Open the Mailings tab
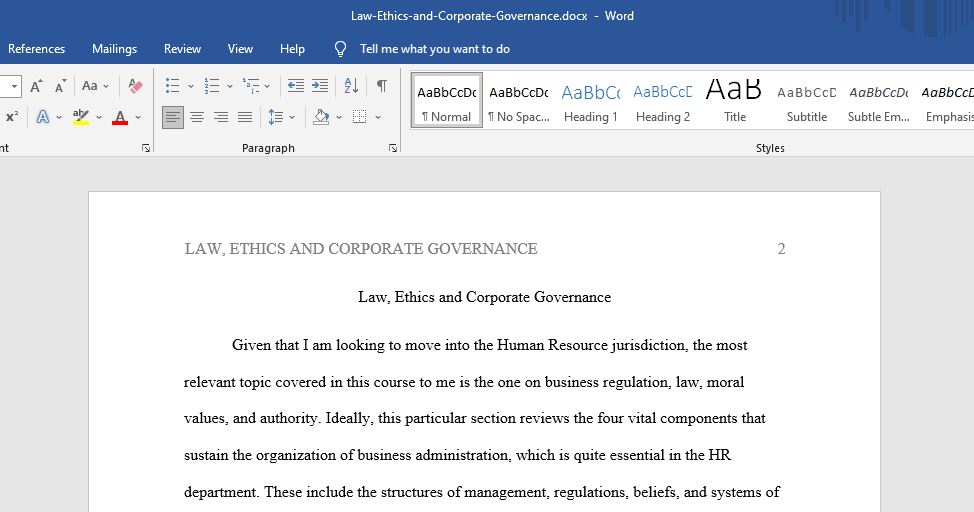974x512 pixels. pos(114,49)
